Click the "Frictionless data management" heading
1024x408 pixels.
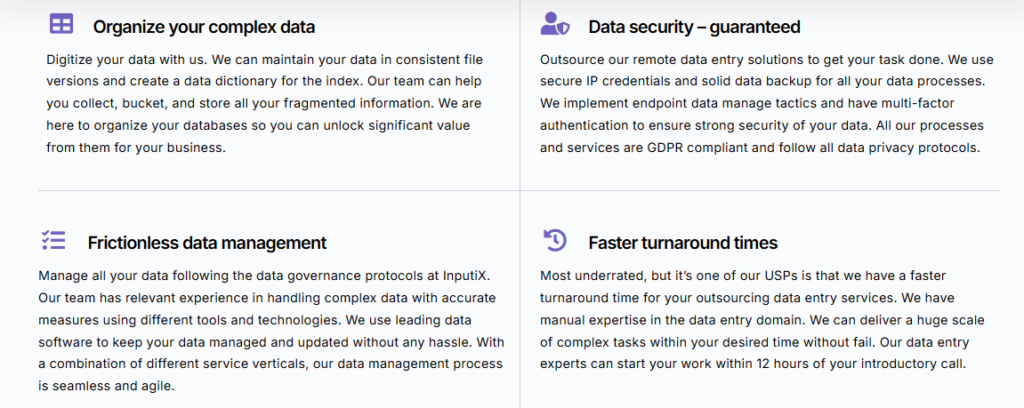pyautogui.click(x=207, y=243)
